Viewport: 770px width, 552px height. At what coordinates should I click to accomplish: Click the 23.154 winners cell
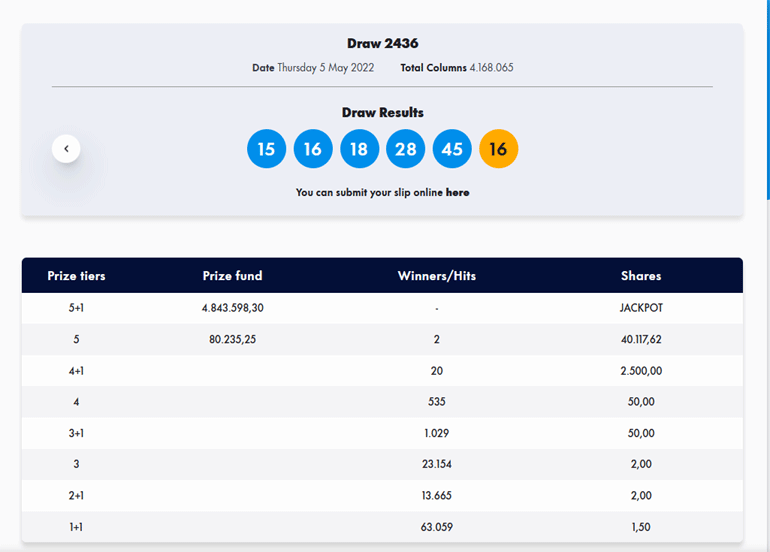point(437,464)
